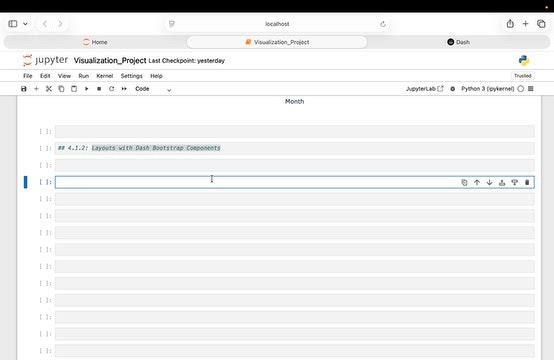The height and width of the screenshot is (360, 554).
Task: Restart the kernel with the circular arrow
Action: coord(112,89)
